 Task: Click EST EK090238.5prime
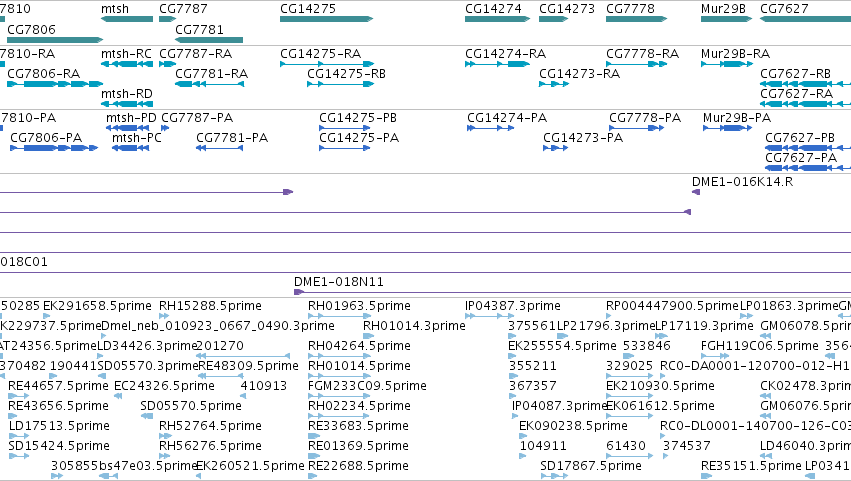[523, 436]
